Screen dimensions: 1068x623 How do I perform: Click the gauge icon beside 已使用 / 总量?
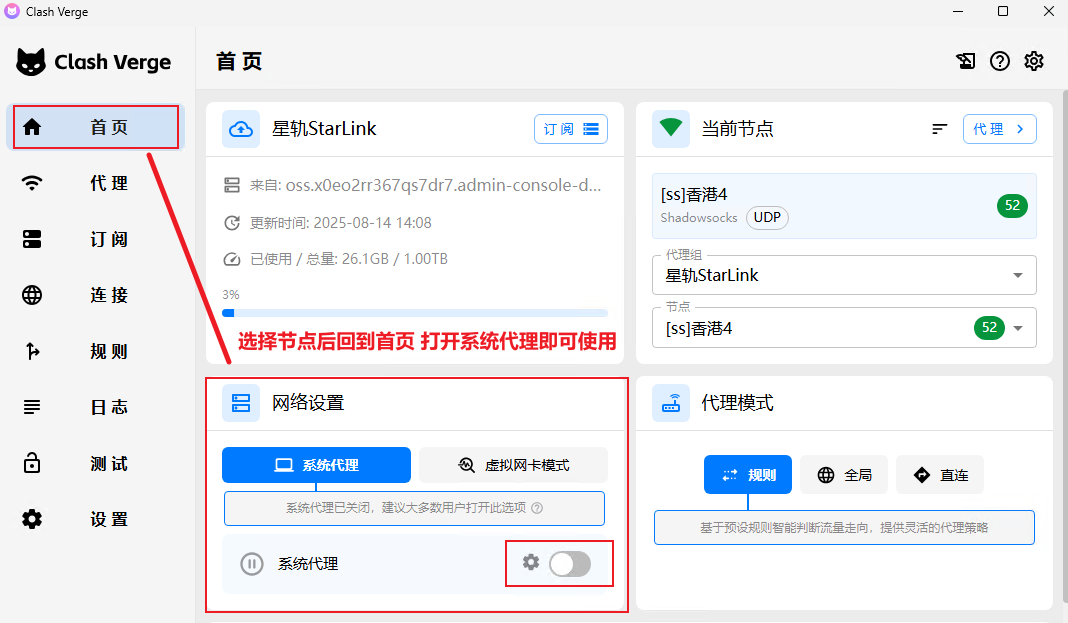[232, 259]
